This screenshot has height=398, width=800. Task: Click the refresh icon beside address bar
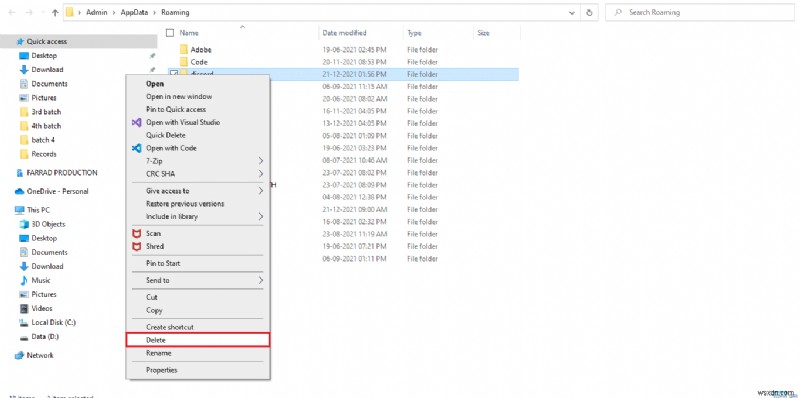coord(589,13)
